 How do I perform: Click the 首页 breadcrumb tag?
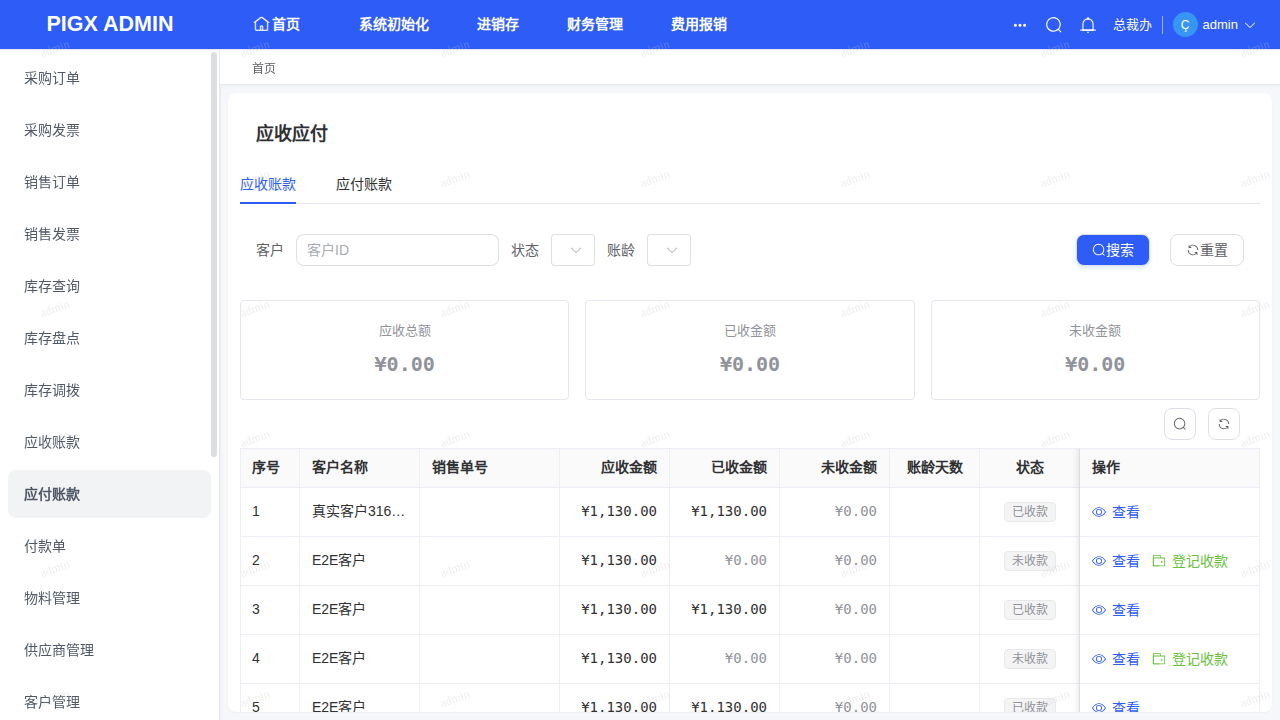[264, 68]
